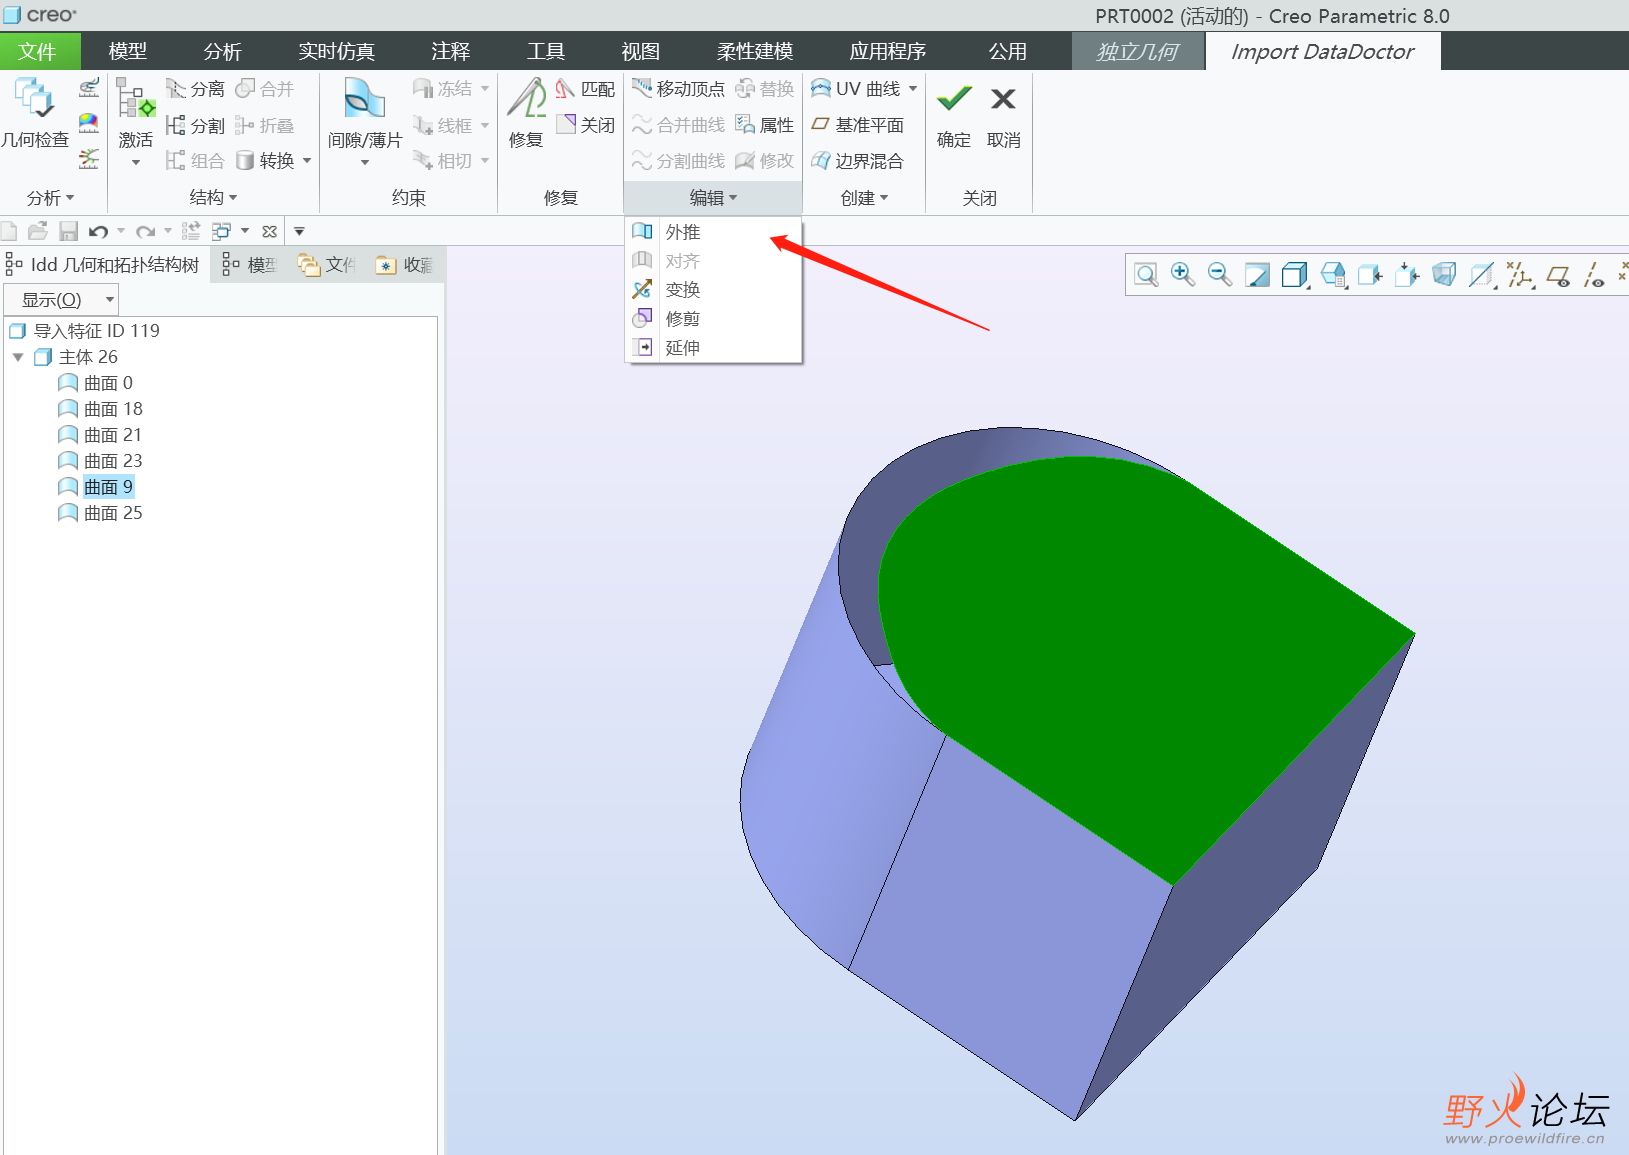
Task: Switch to the 视图 ribbon tab
Action: click(x=640, y=51)
